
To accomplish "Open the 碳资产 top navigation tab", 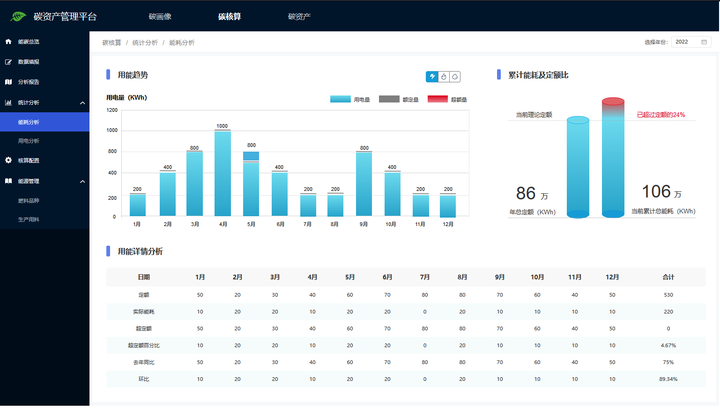I will [299, 17].
